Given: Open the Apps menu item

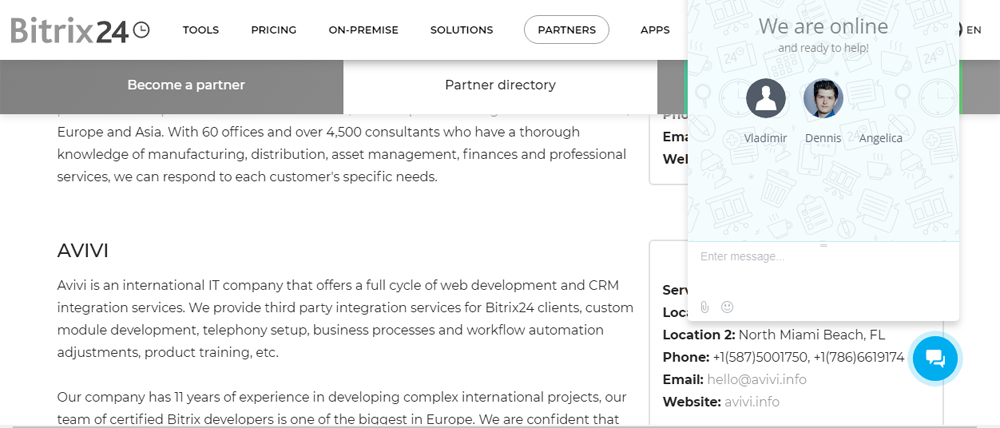Looking at the screenshot, I should [x=655, y=30].
